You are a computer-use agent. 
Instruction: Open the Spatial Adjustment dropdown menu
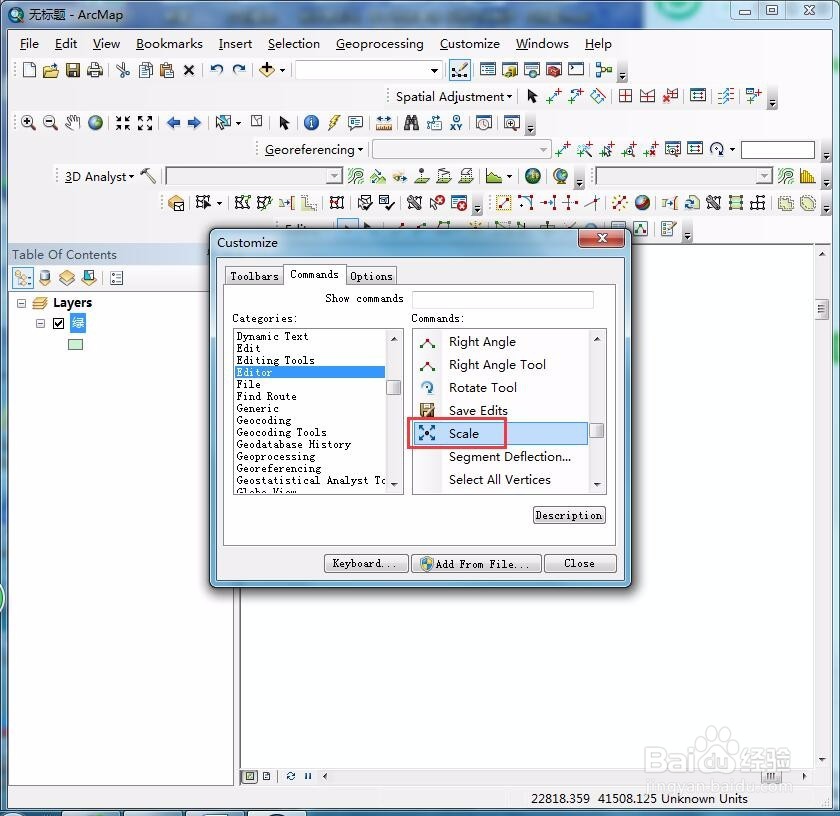[x=453, y=96]
